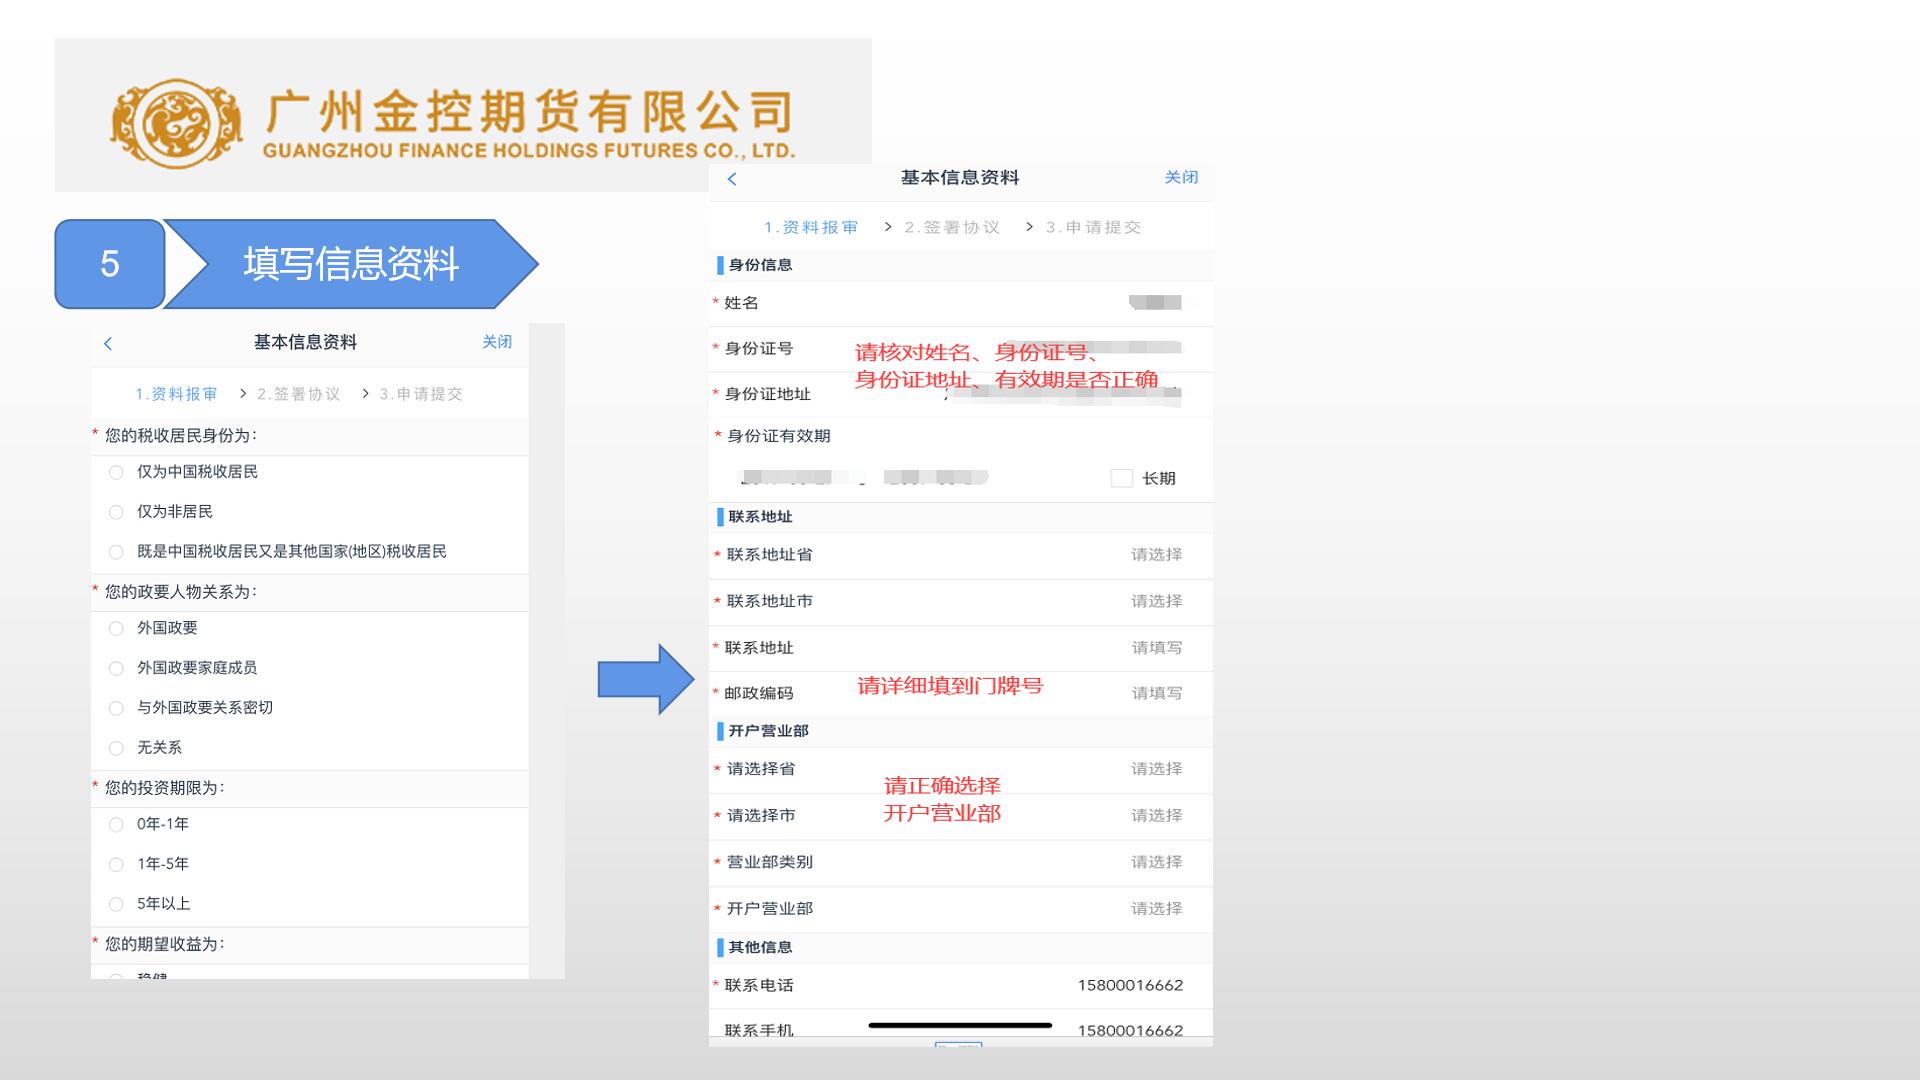Fill in the 联系地址 field
Screen dimensions: 1920x1080
pyautogui.click(x=961, y=648)
